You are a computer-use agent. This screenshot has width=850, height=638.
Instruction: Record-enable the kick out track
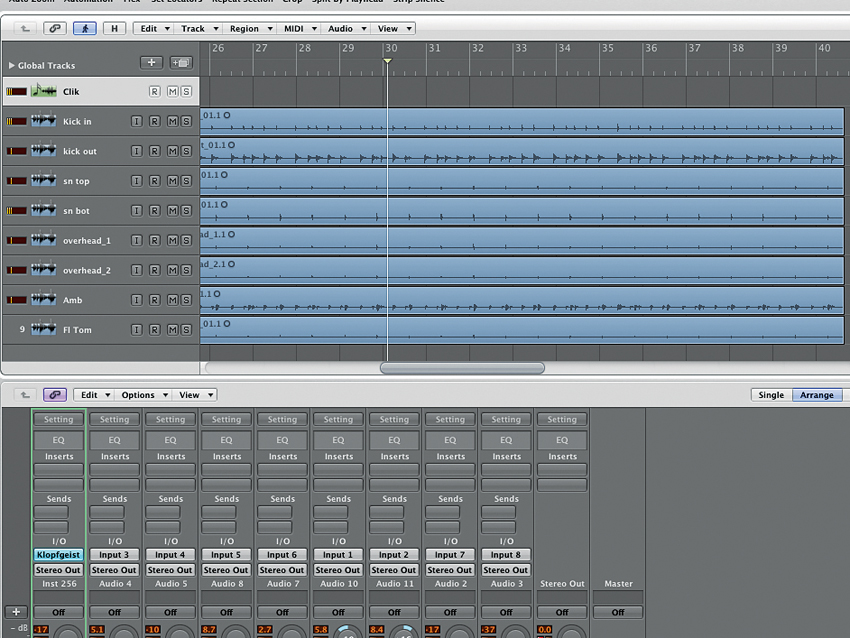coord(154,151)
